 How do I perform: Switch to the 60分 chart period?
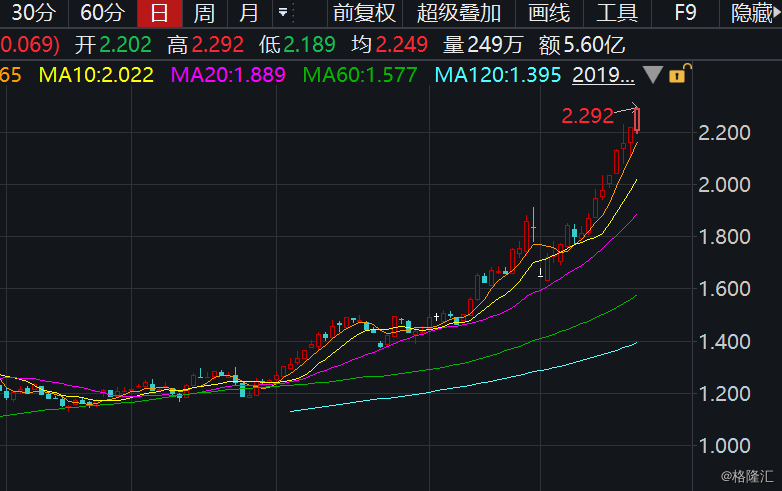click(x=103, y=13)
